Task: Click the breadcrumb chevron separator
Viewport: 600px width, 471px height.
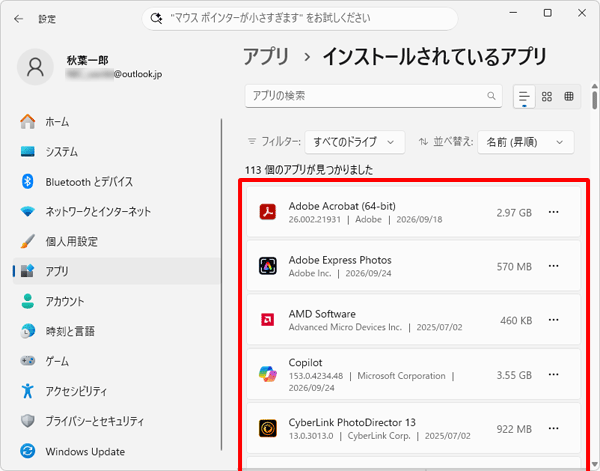Action: click(307, 57)
